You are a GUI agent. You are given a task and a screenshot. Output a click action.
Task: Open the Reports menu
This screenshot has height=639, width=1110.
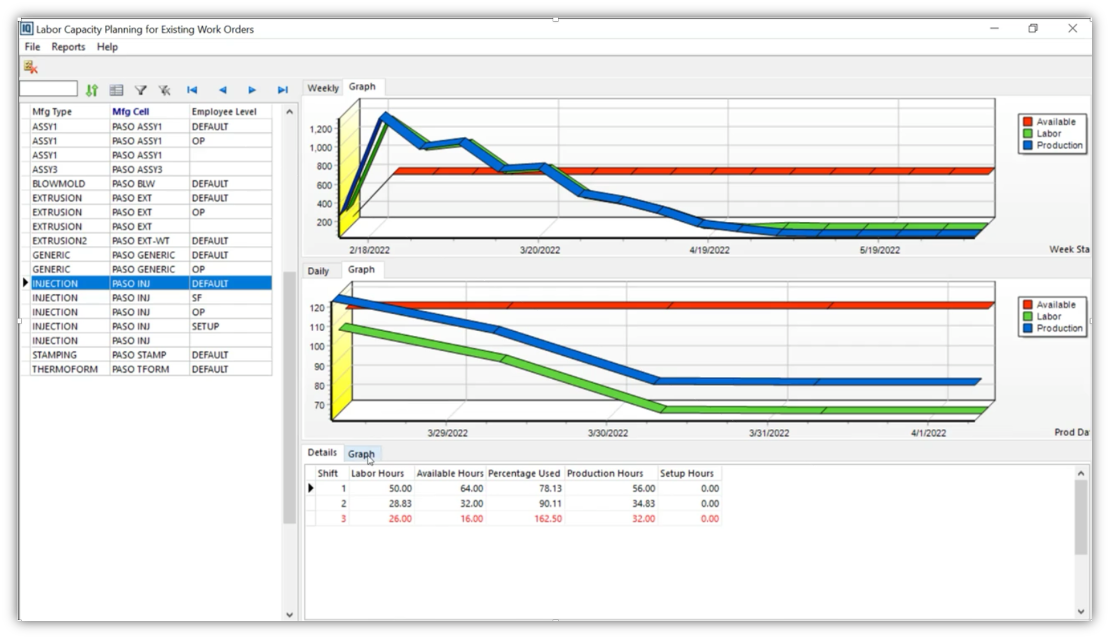click(68, 47)
